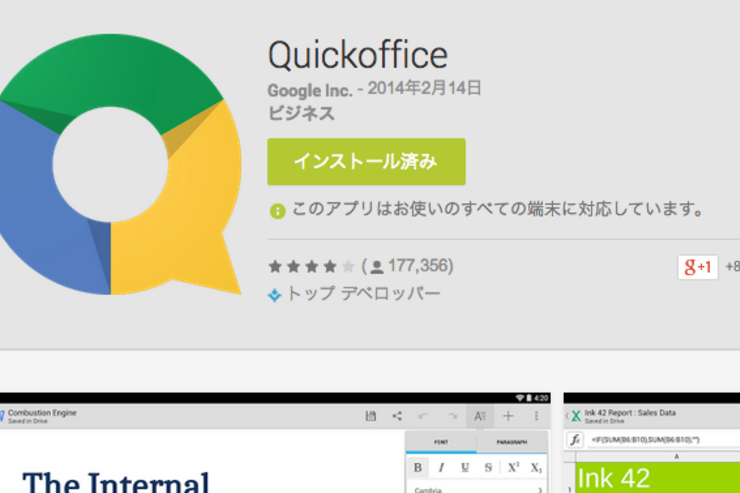The width and height of the screenshot is (740, 493).
Task: Click the three-dot overflow menu in the screenshot
Action: [536, 416]
